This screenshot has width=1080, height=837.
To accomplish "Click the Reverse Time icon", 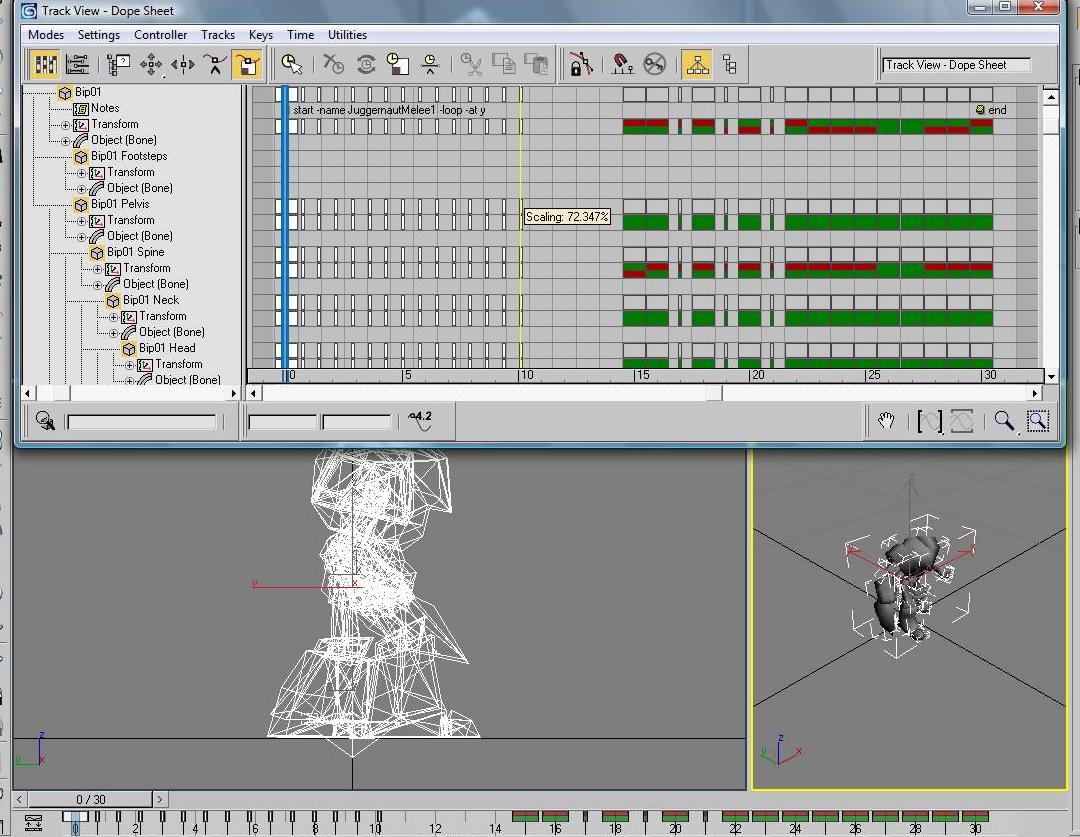I will (366, 65).
